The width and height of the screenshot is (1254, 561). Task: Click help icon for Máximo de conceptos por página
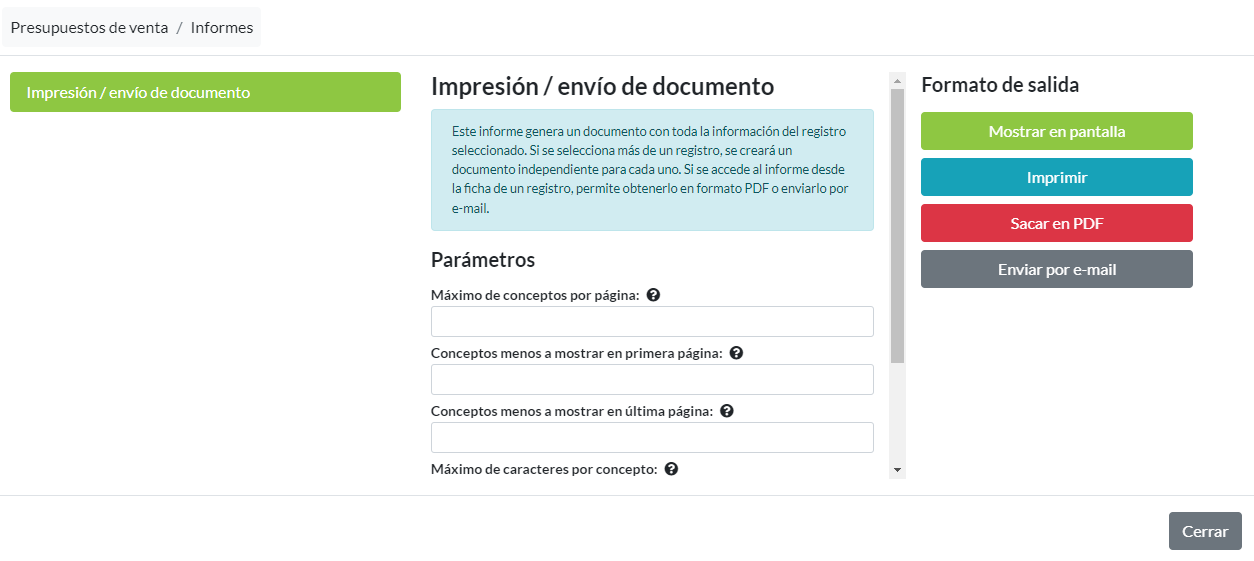point(653,295)
